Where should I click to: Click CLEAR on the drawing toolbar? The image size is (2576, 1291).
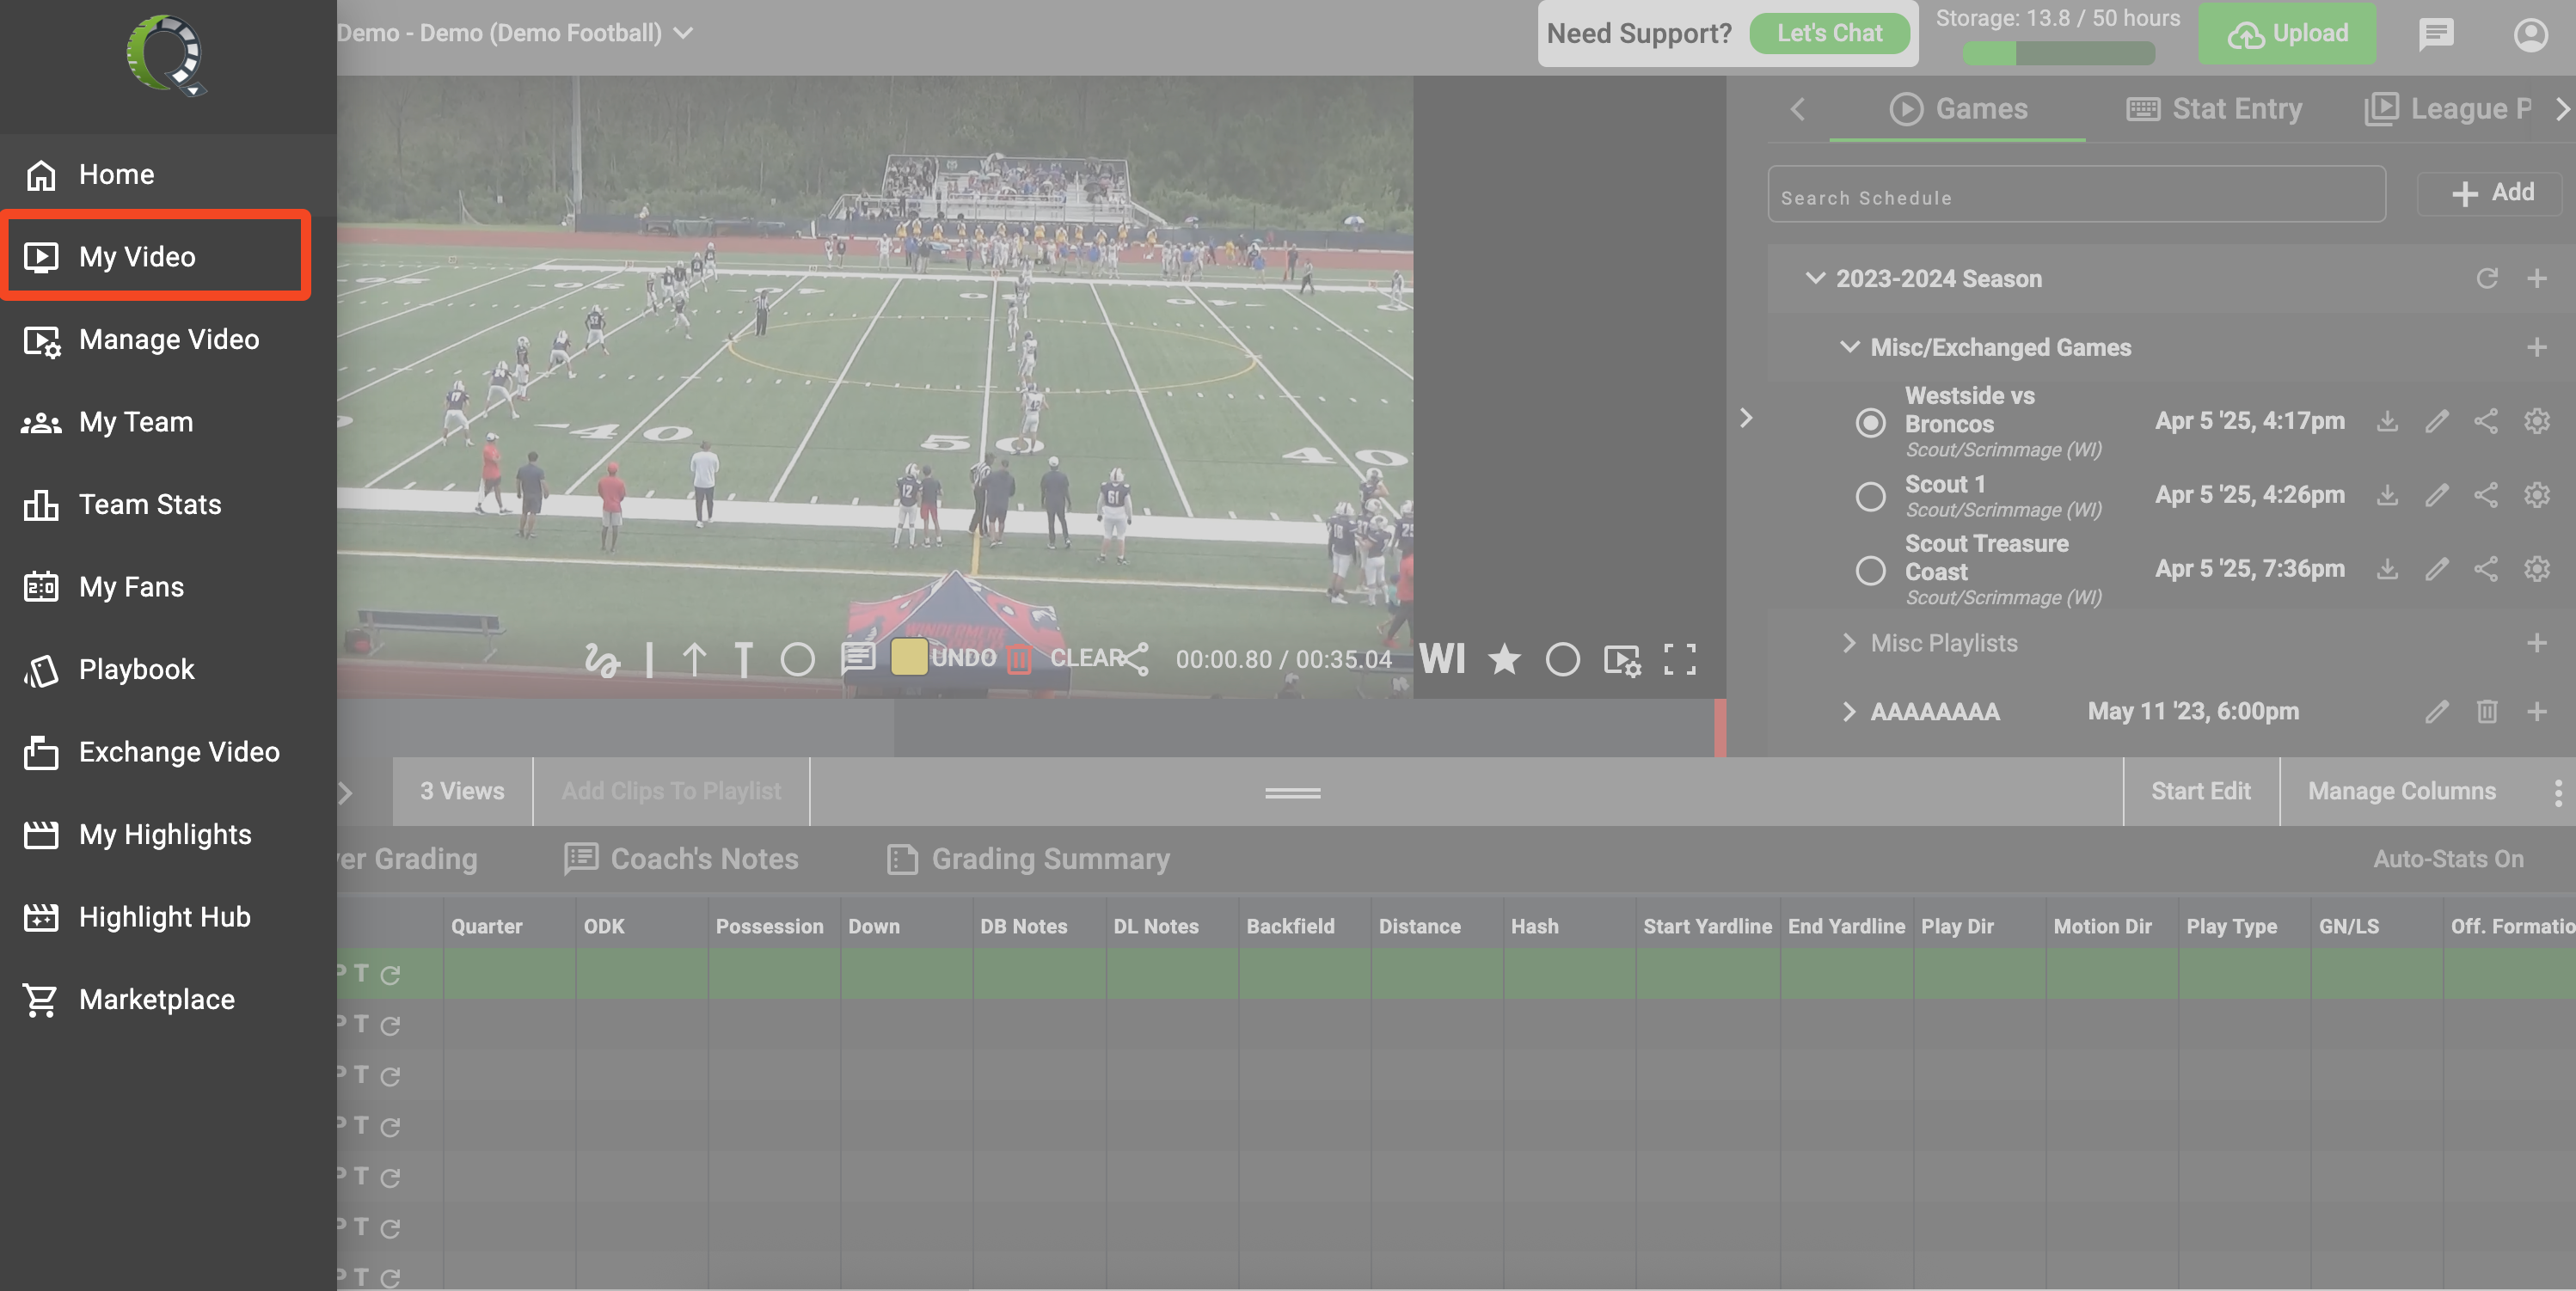[x=1086, y=657]
